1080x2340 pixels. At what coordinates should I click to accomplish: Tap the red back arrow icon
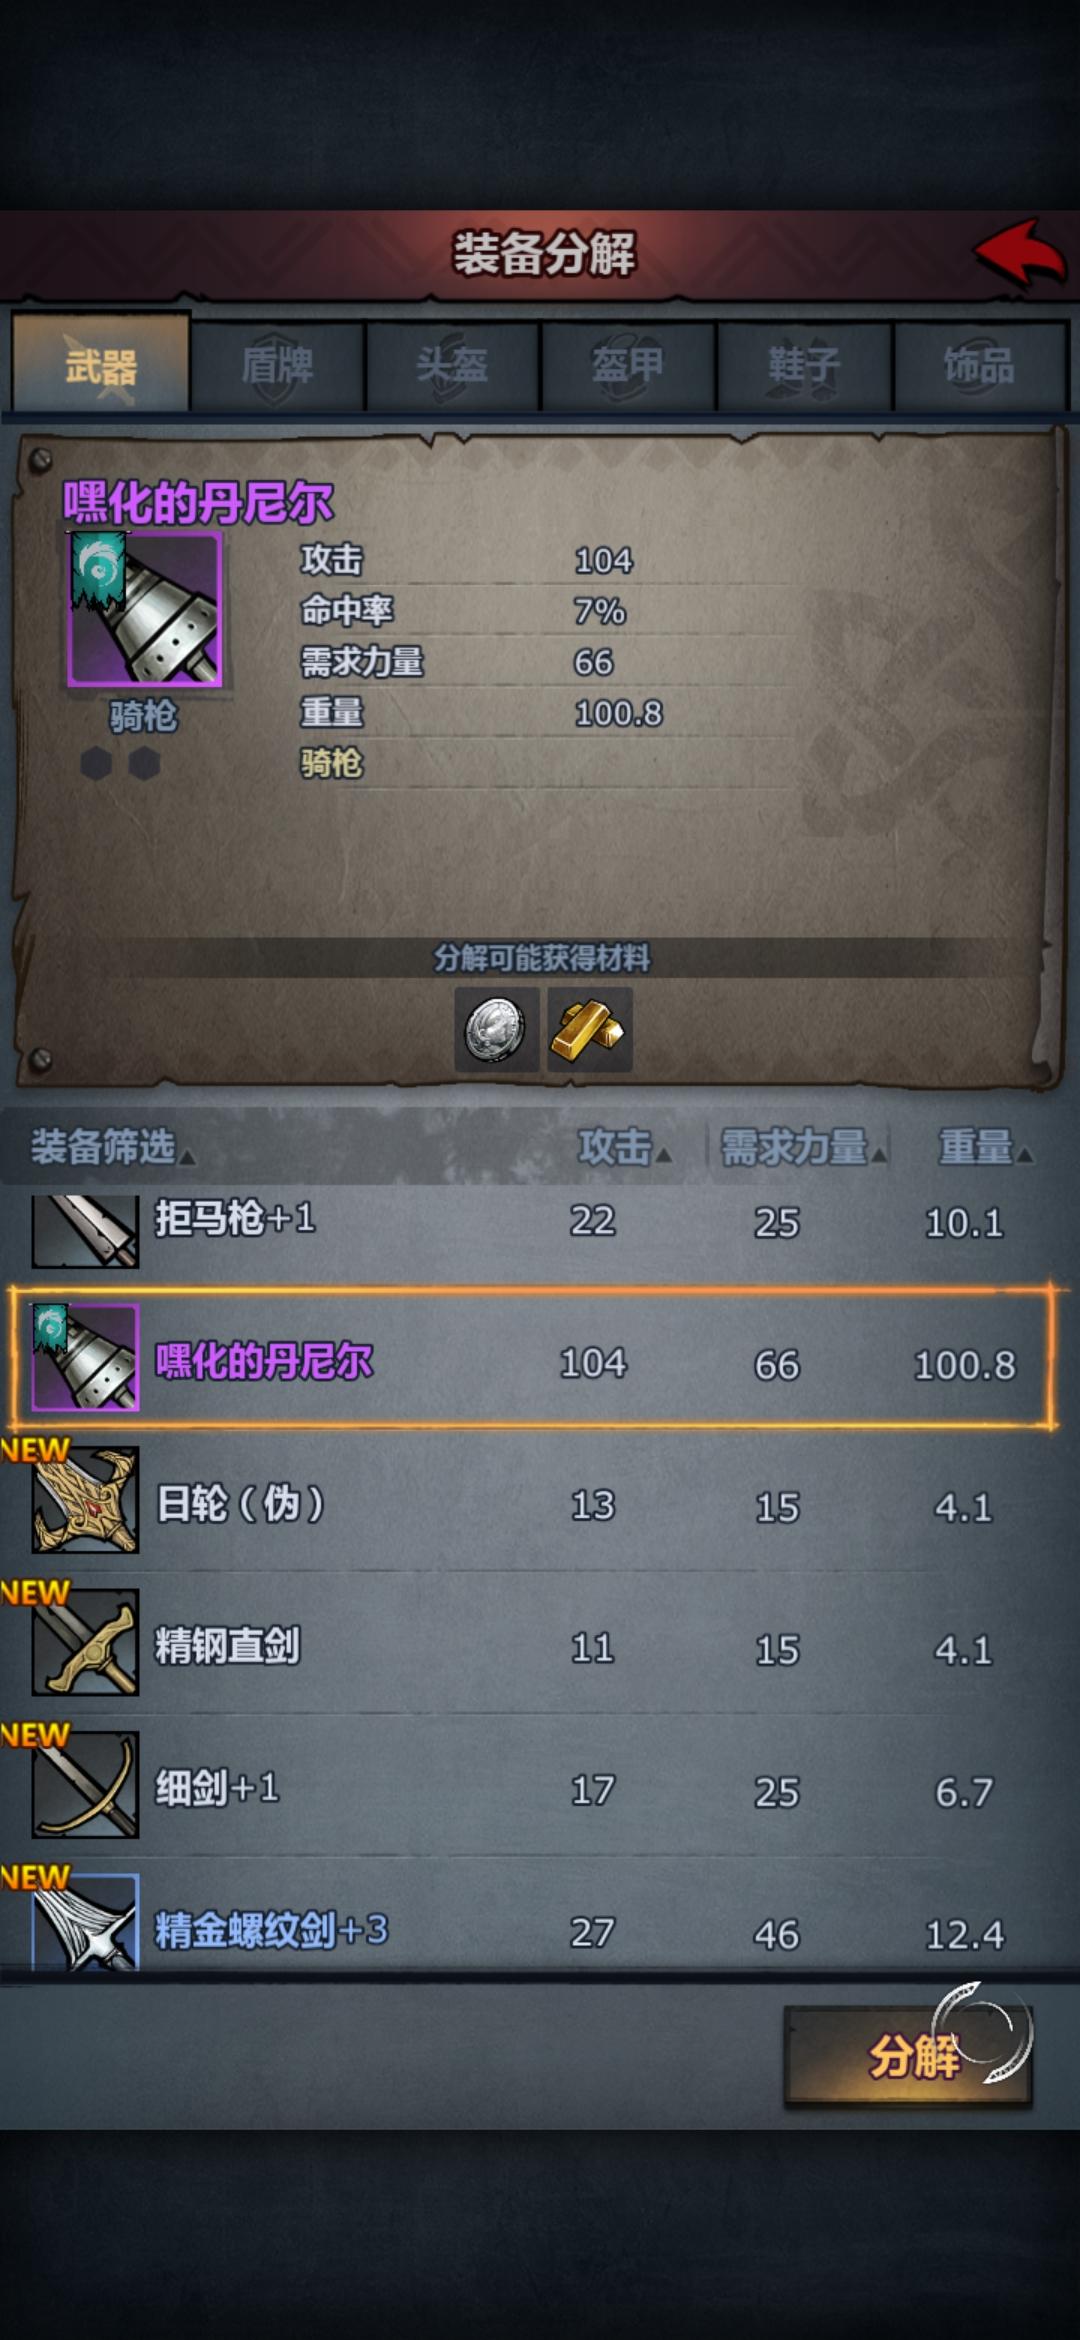point(1020,253)
